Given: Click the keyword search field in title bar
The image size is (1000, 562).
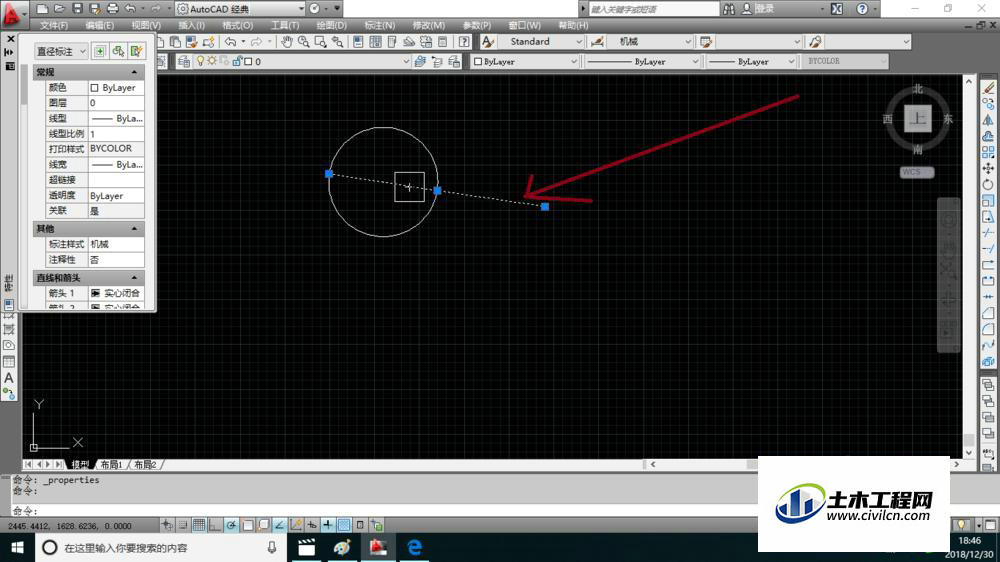Looking at the screenshot, I should (x=653, y=9).
